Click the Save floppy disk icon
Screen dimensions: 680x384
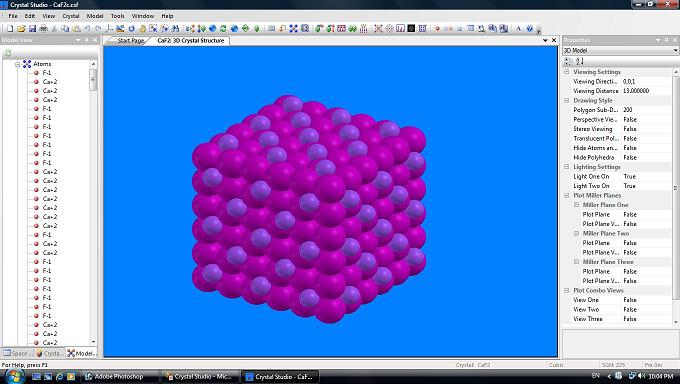33,29
